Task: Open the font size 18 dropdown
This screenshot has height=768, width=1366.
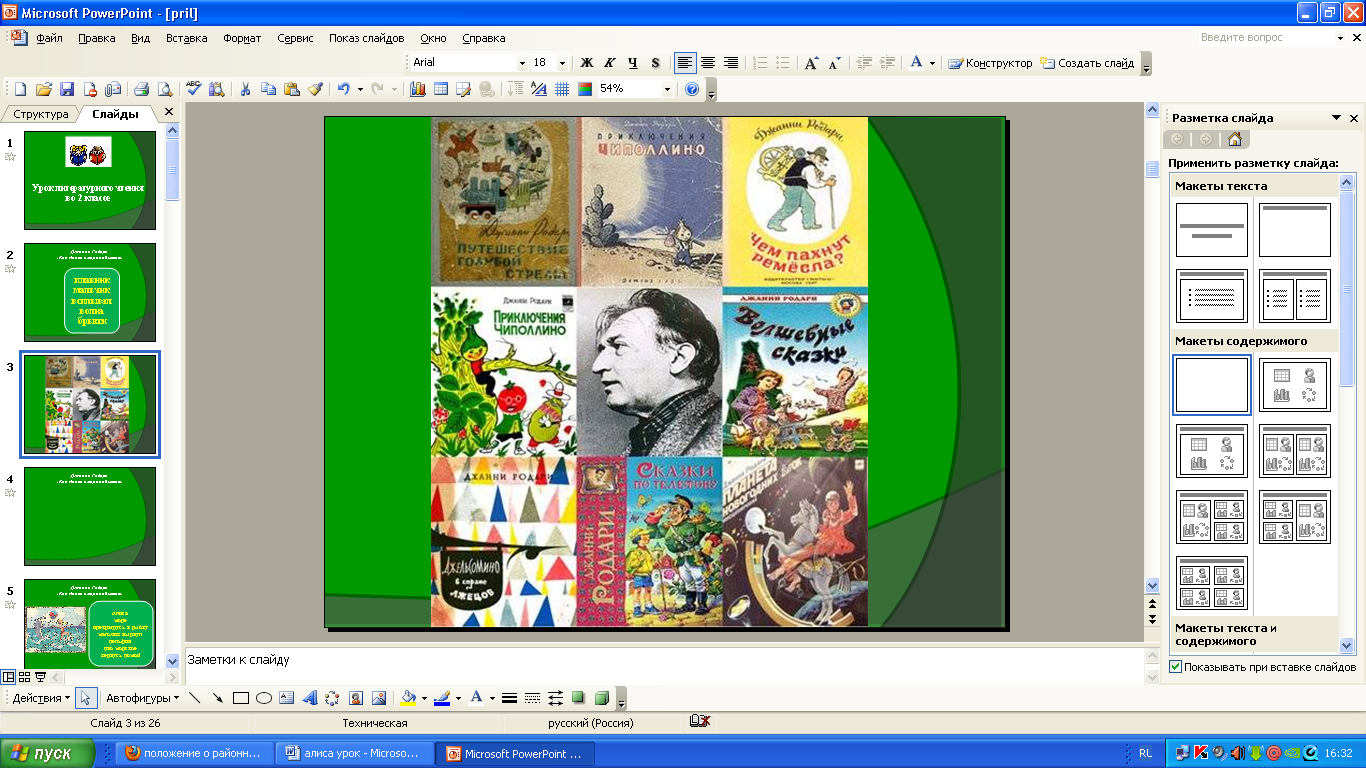Action: 563,63
